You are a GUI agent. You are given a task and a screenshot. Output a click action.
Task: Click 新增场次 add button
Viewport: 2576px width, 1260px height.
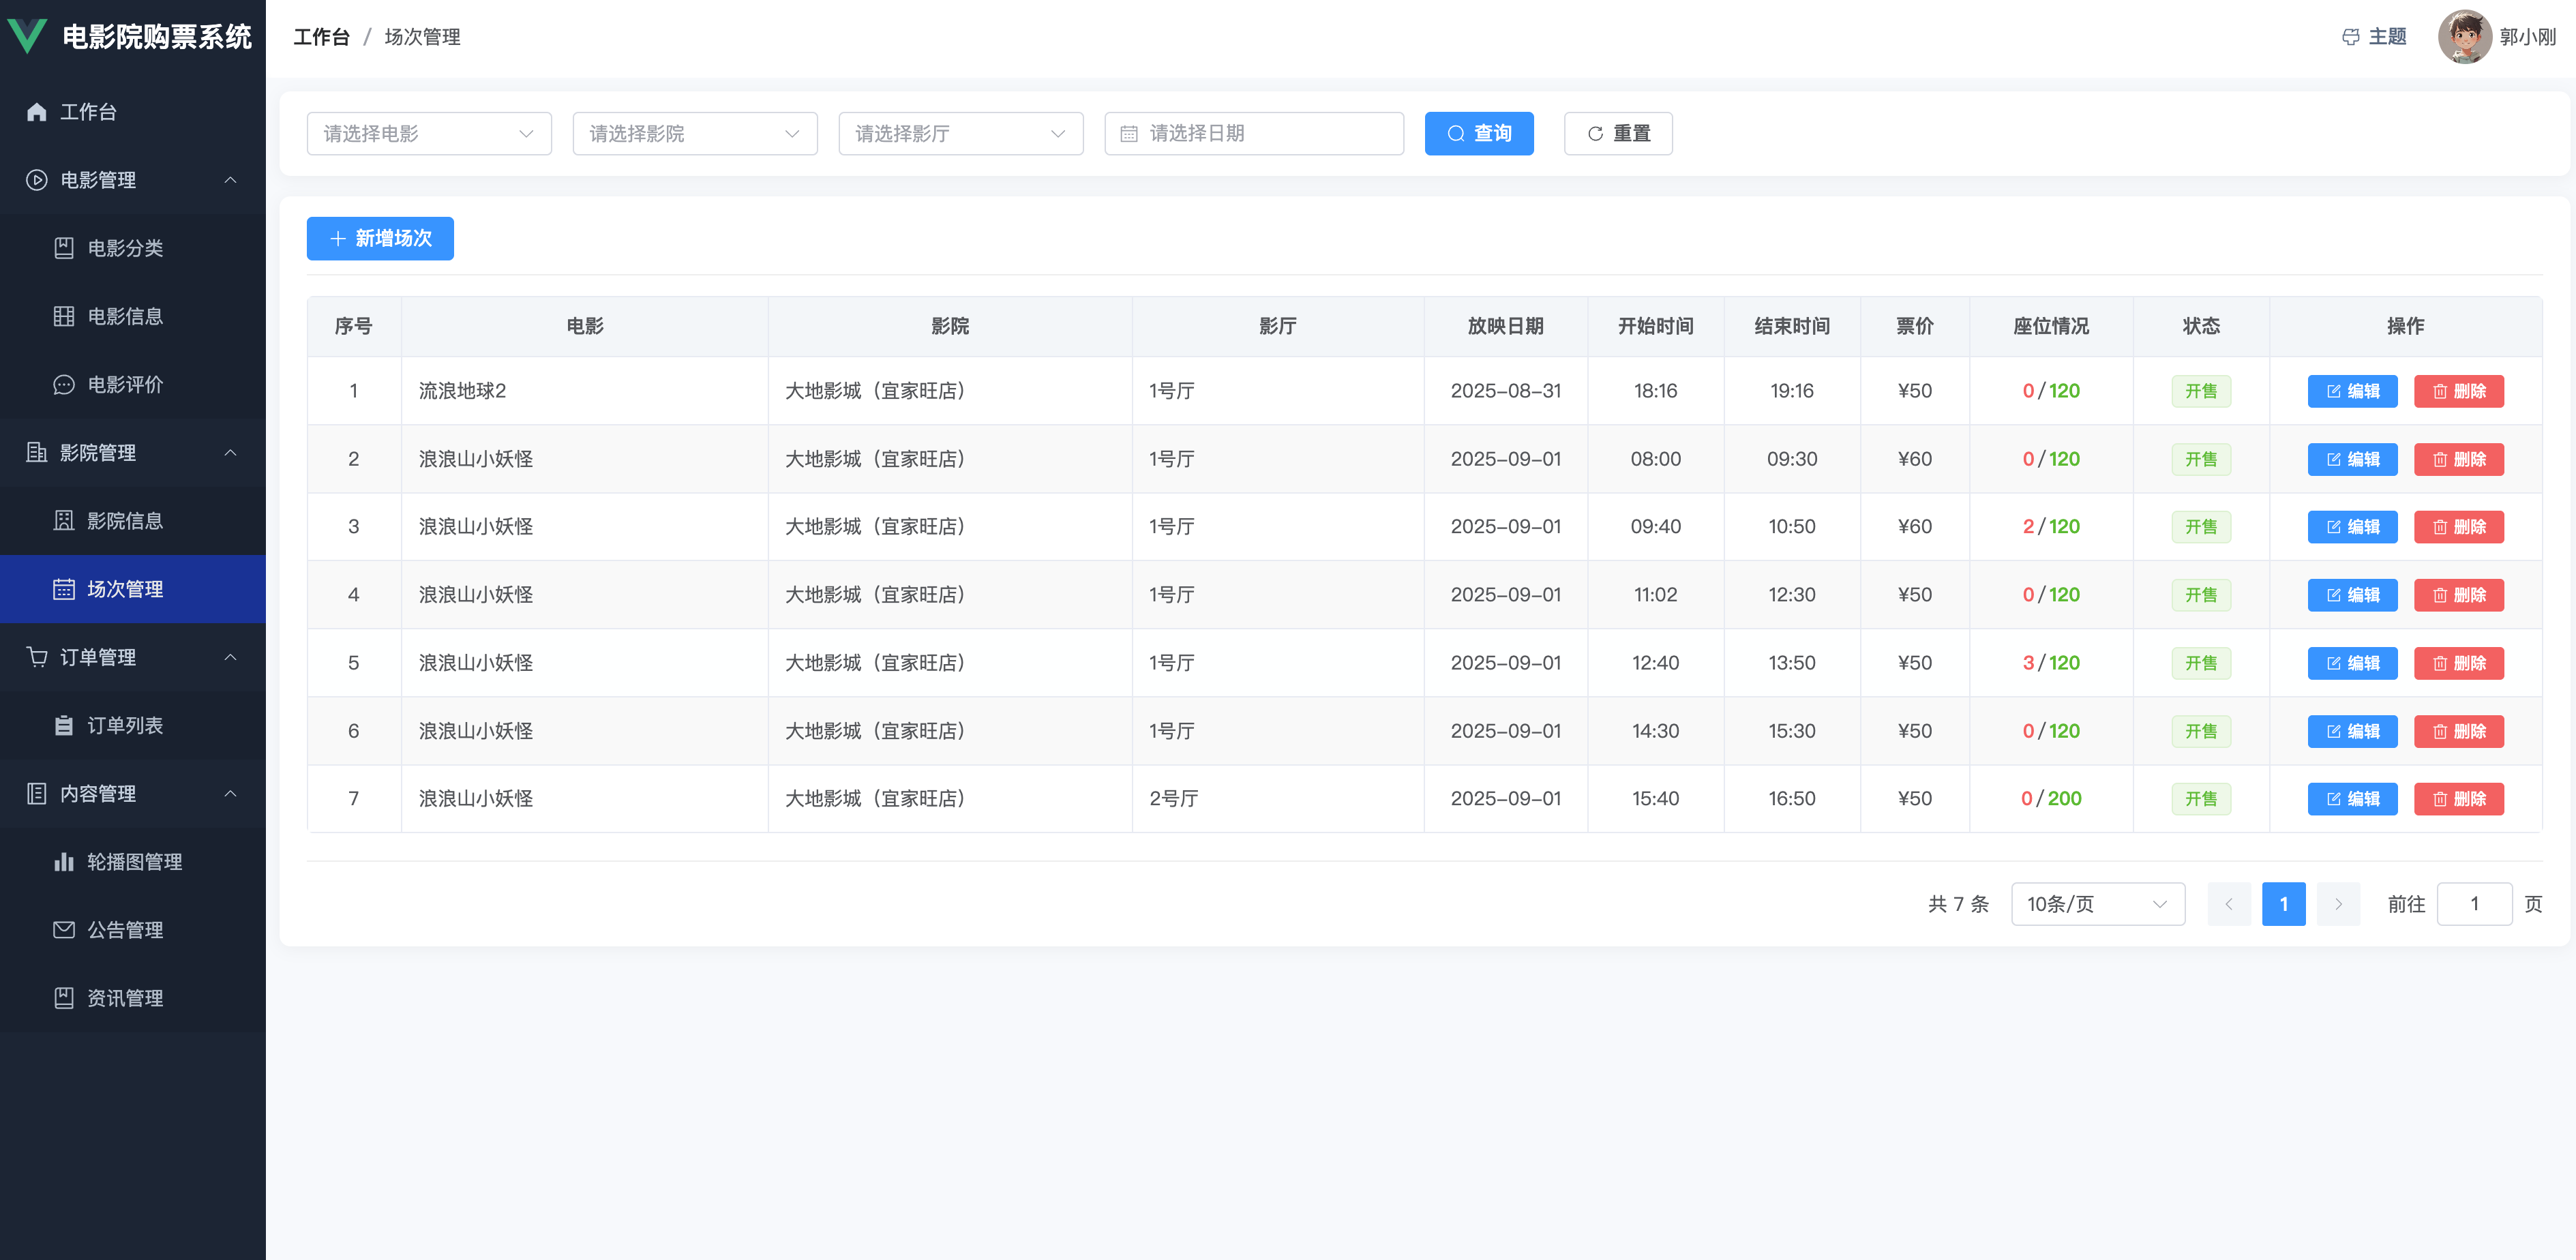point(380,238)
